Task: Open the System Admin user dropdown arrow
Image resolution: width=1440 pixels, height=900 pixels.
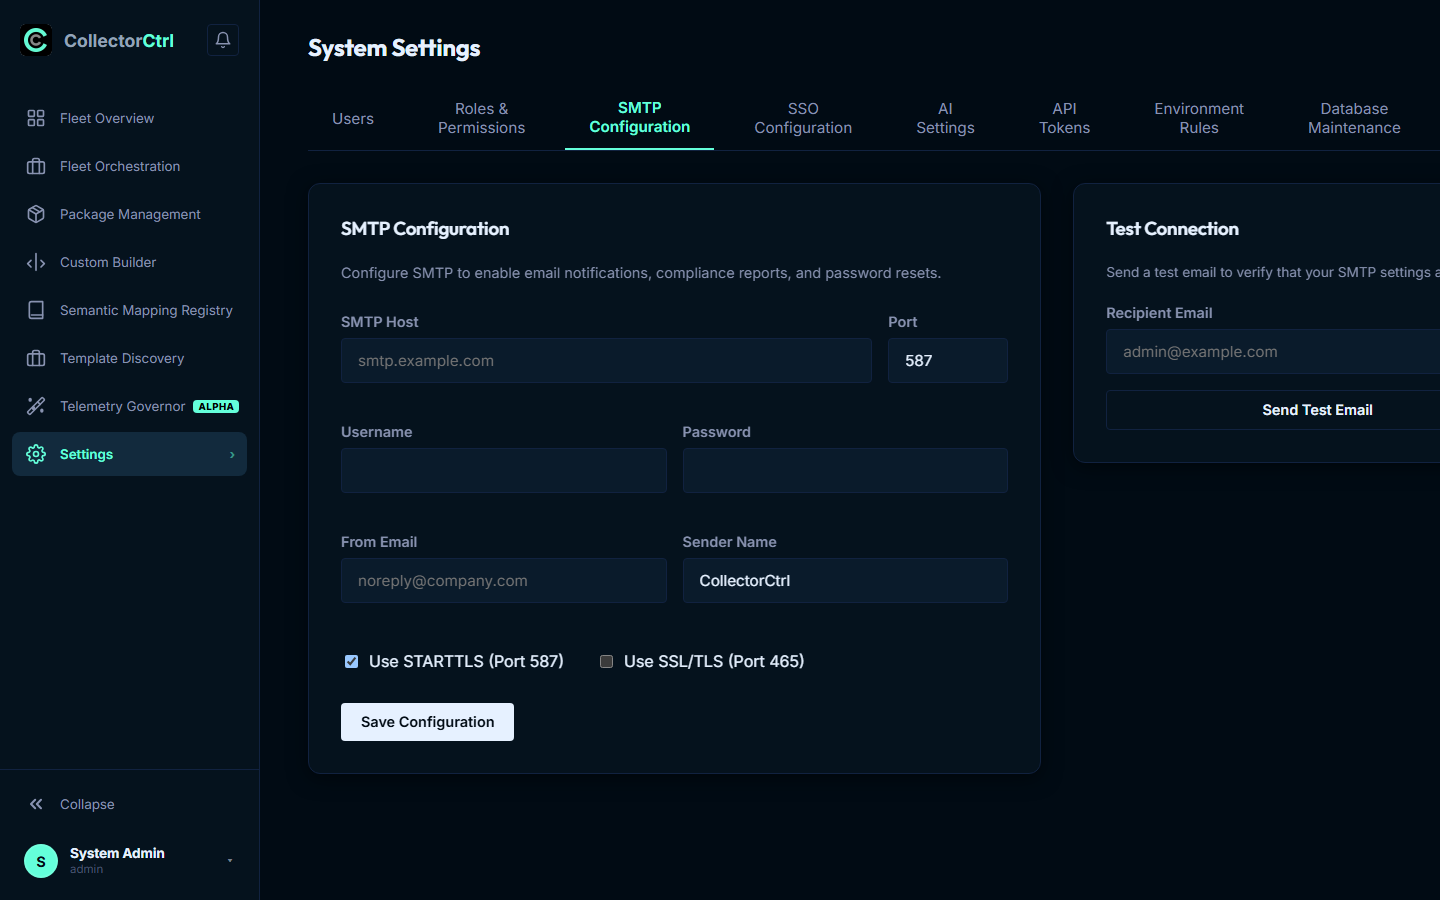Action: coord(230,861)
